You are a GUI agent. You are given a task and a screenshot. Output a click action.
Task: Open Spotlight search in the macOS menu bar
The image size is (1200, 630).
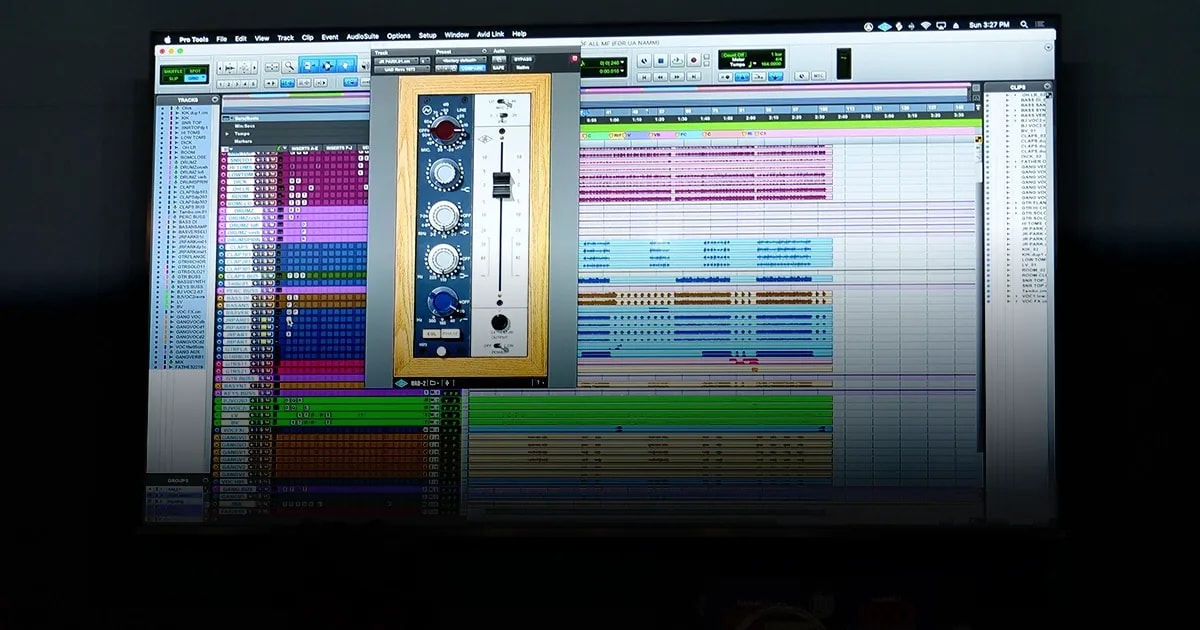tap(1024, 24)
